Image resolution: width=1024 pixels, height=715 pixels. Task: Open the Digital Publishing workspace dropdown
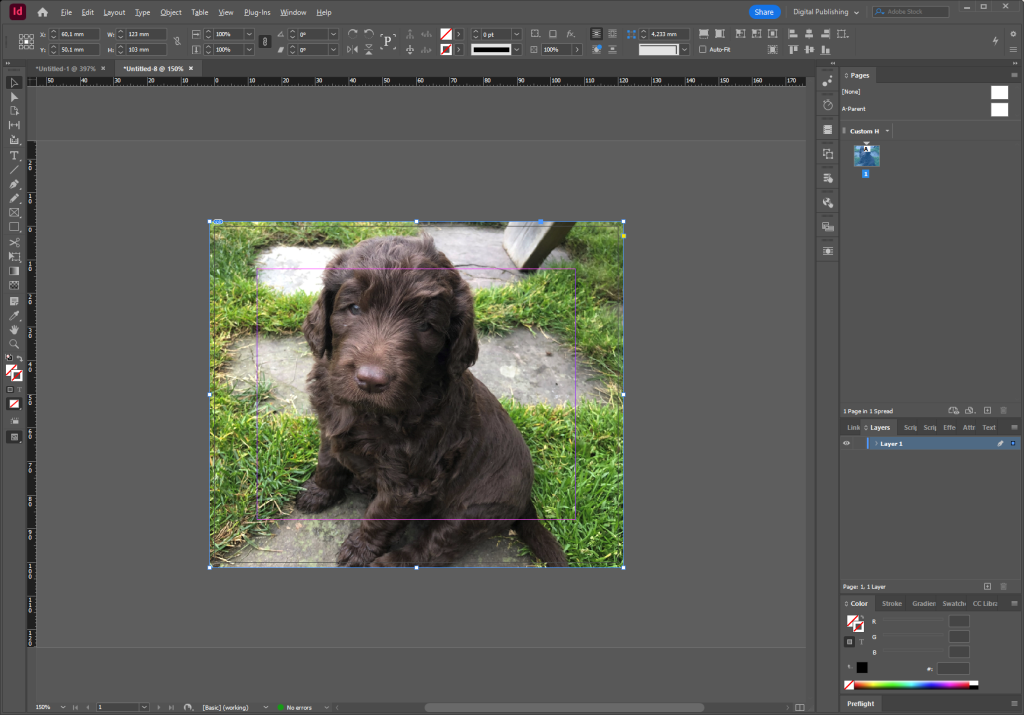(x=826, y=12)
